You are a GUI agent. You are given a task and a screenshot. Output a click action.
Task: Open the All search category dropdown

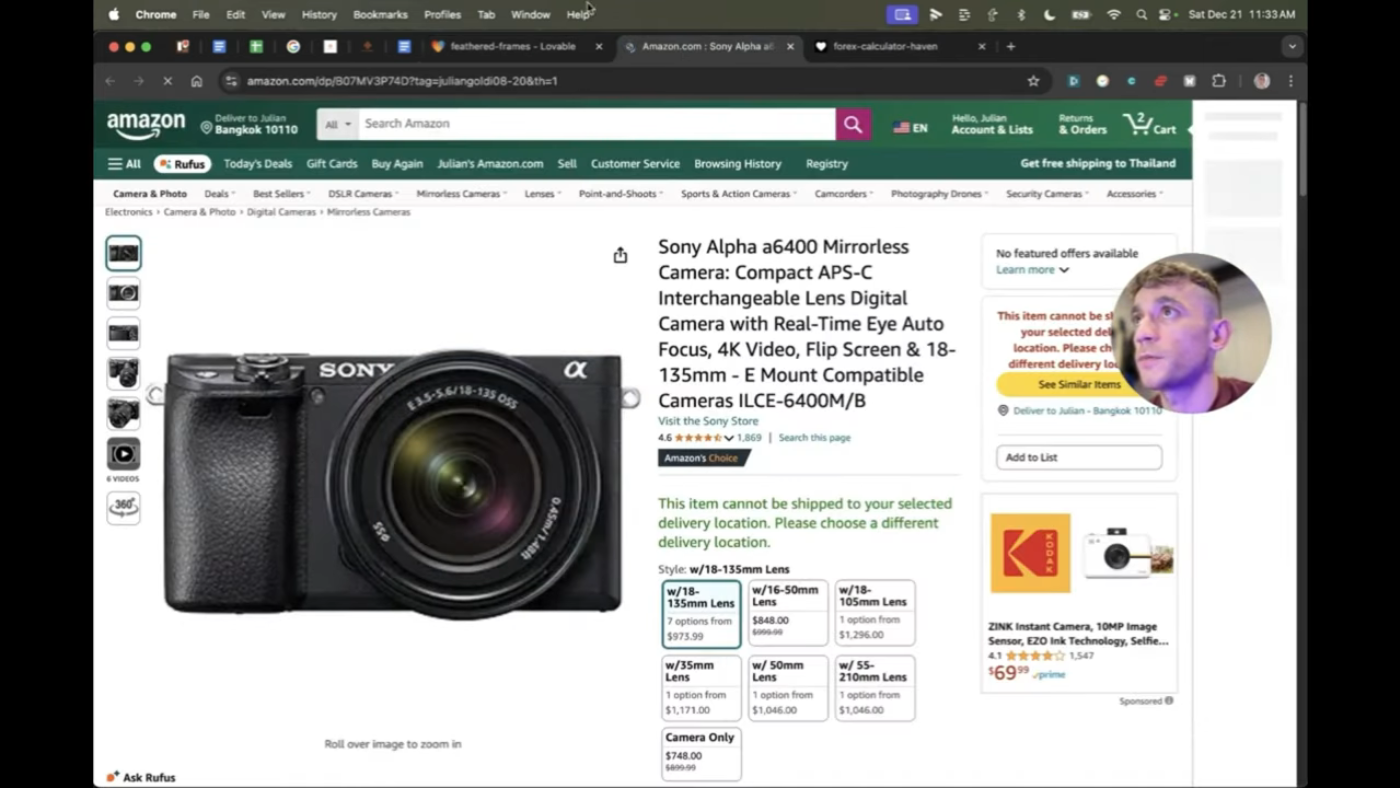338,124
